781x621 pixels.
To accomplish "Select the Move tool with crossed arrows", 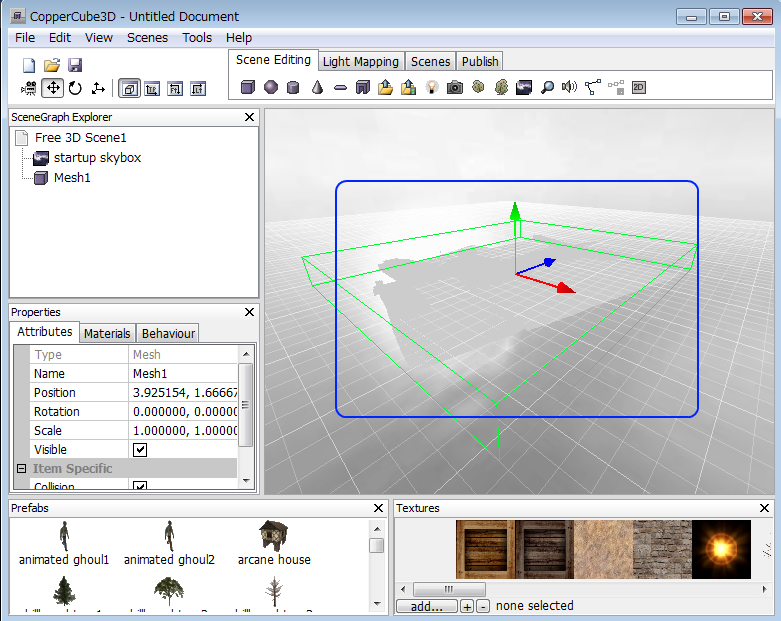I will click(52, 89).
